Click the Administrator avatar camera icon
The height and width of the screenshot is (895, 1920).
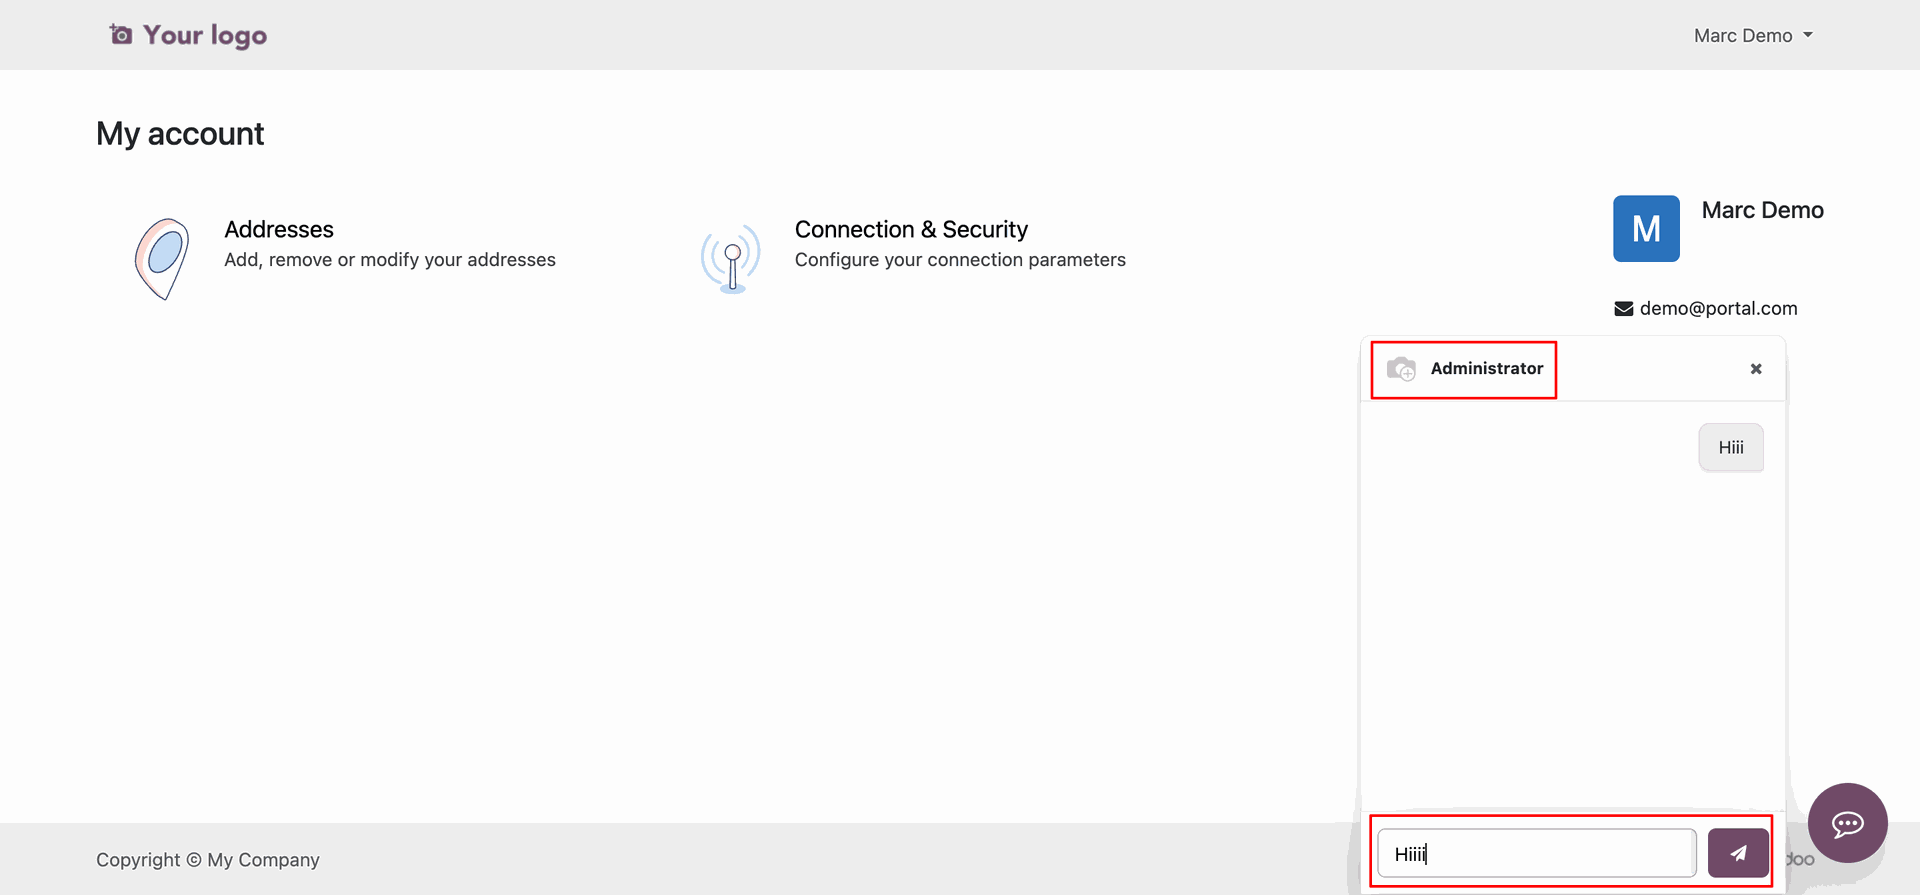pos(1401,368)
